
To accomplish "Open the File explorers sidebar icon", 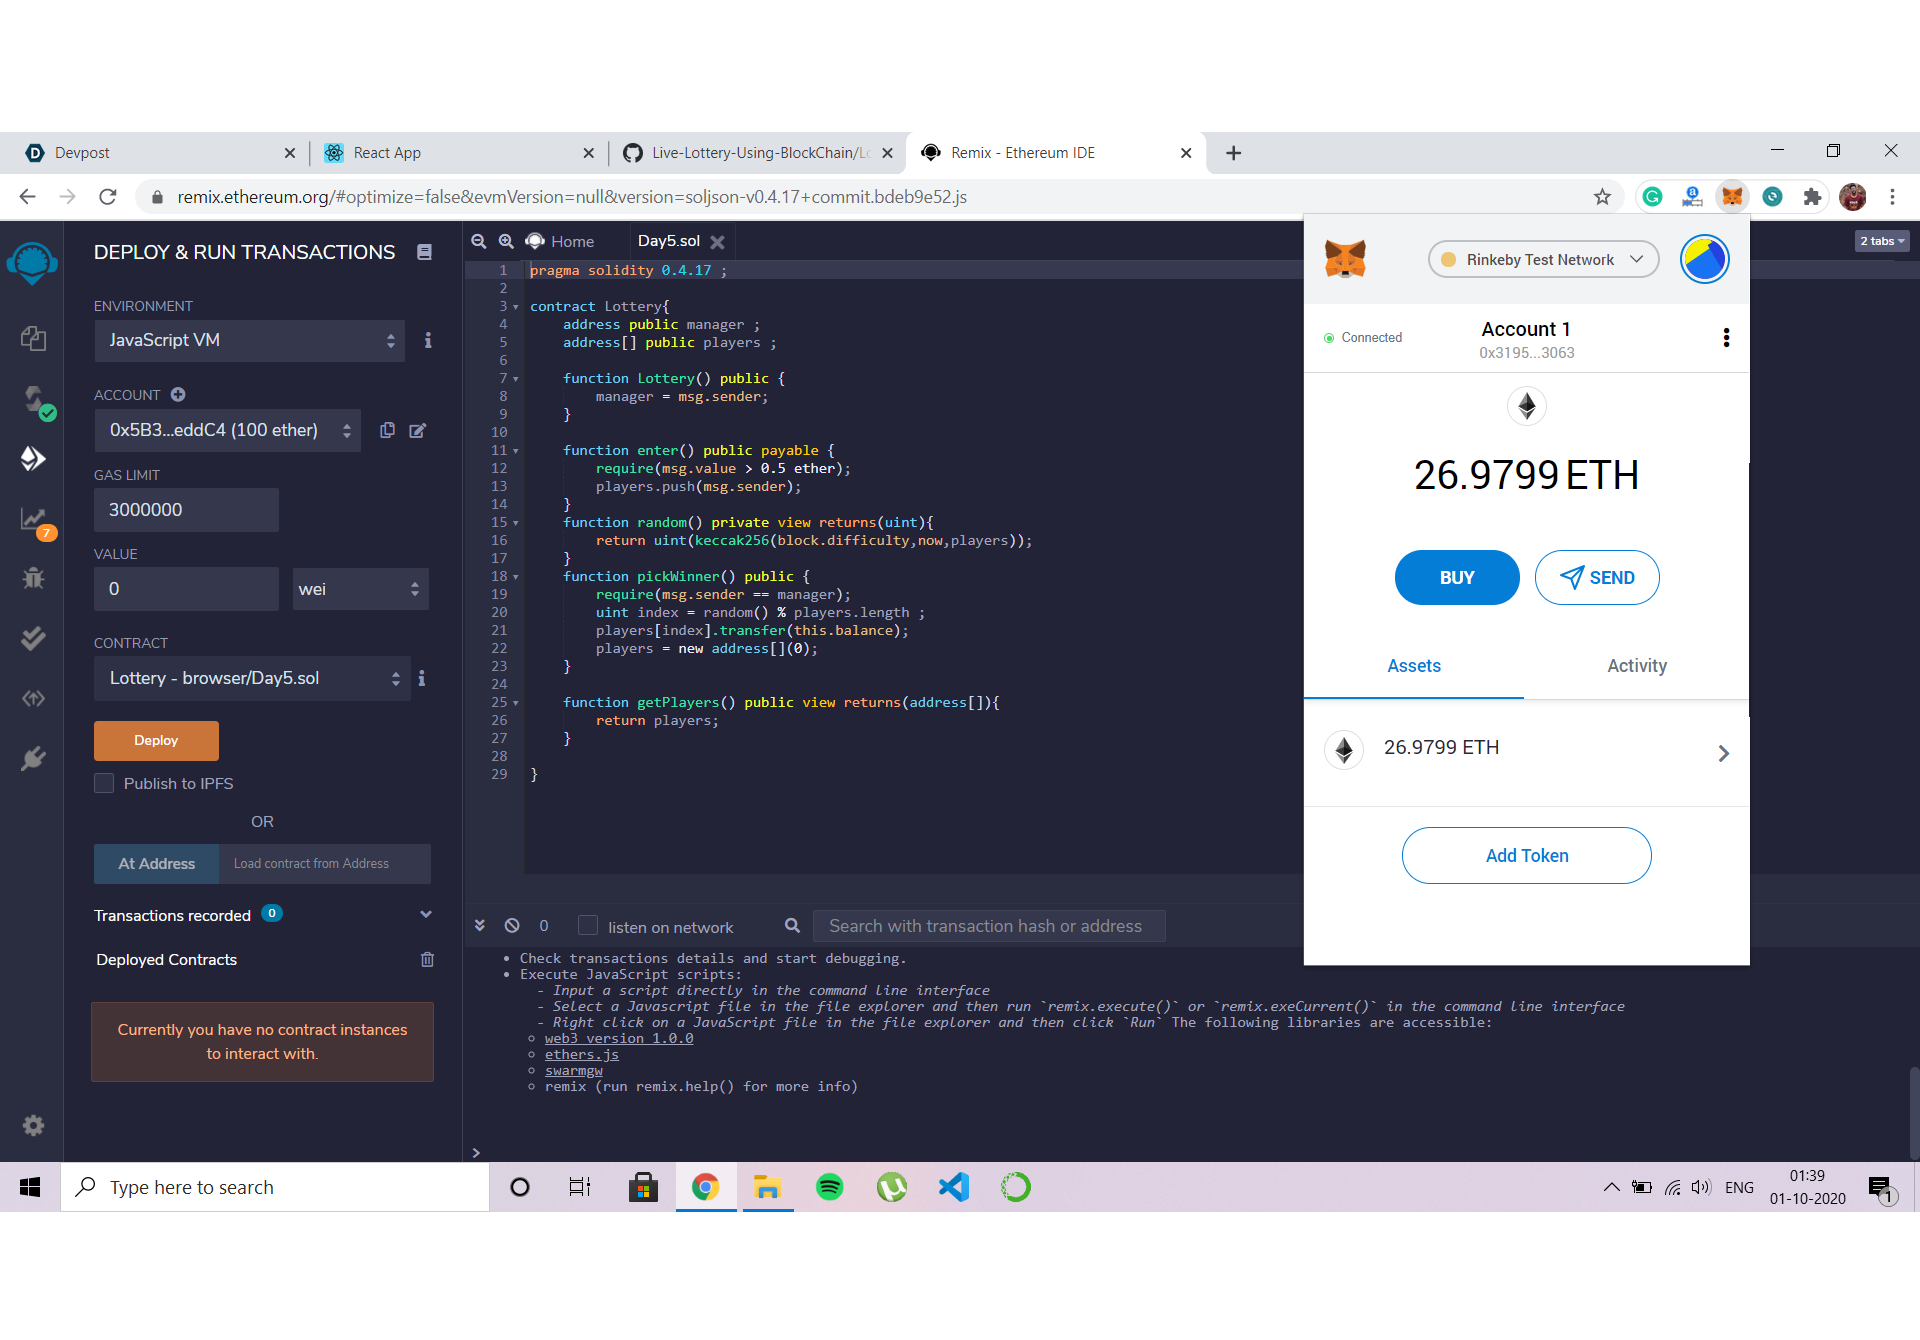I will click(x=33, y=339).
